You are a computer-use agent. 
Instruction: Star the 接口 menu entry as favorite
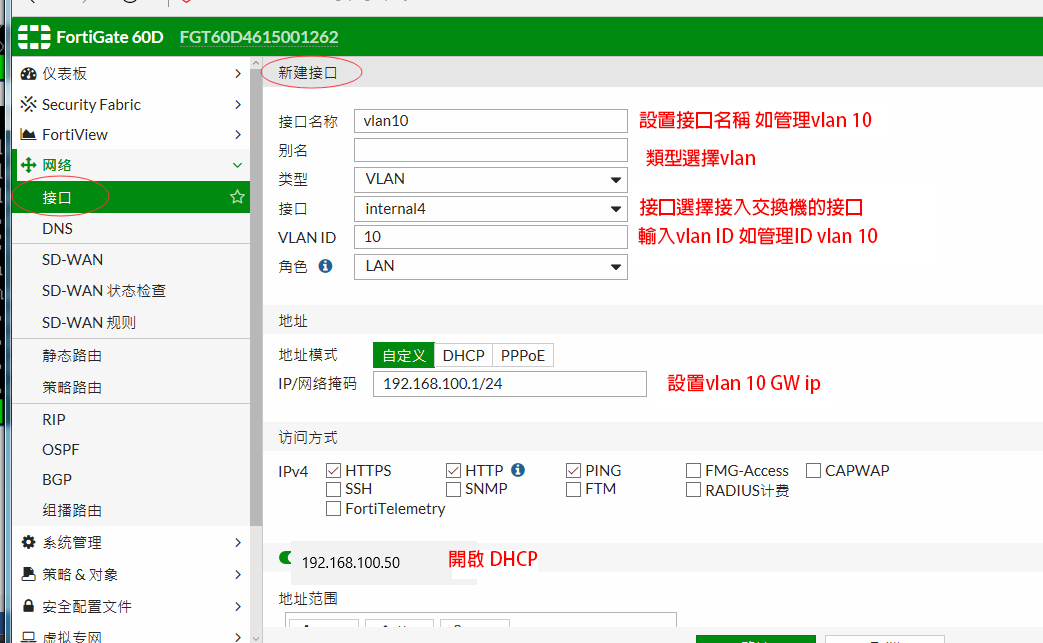tap(237, 197)
